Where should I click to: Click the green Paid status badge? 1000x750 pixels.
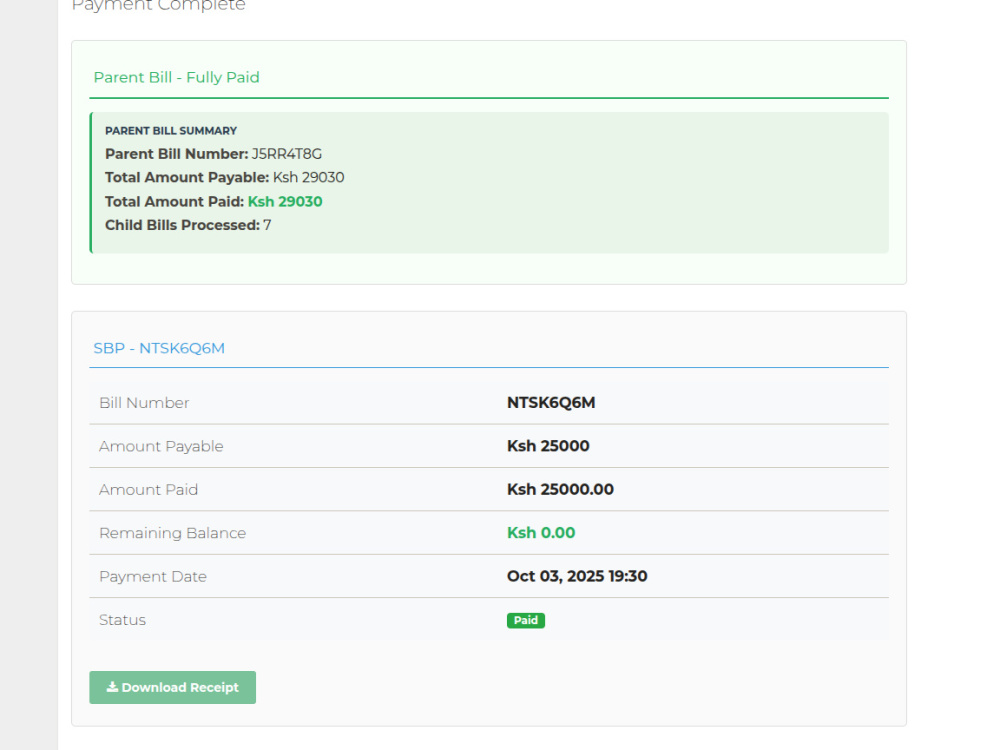(526, 621)
